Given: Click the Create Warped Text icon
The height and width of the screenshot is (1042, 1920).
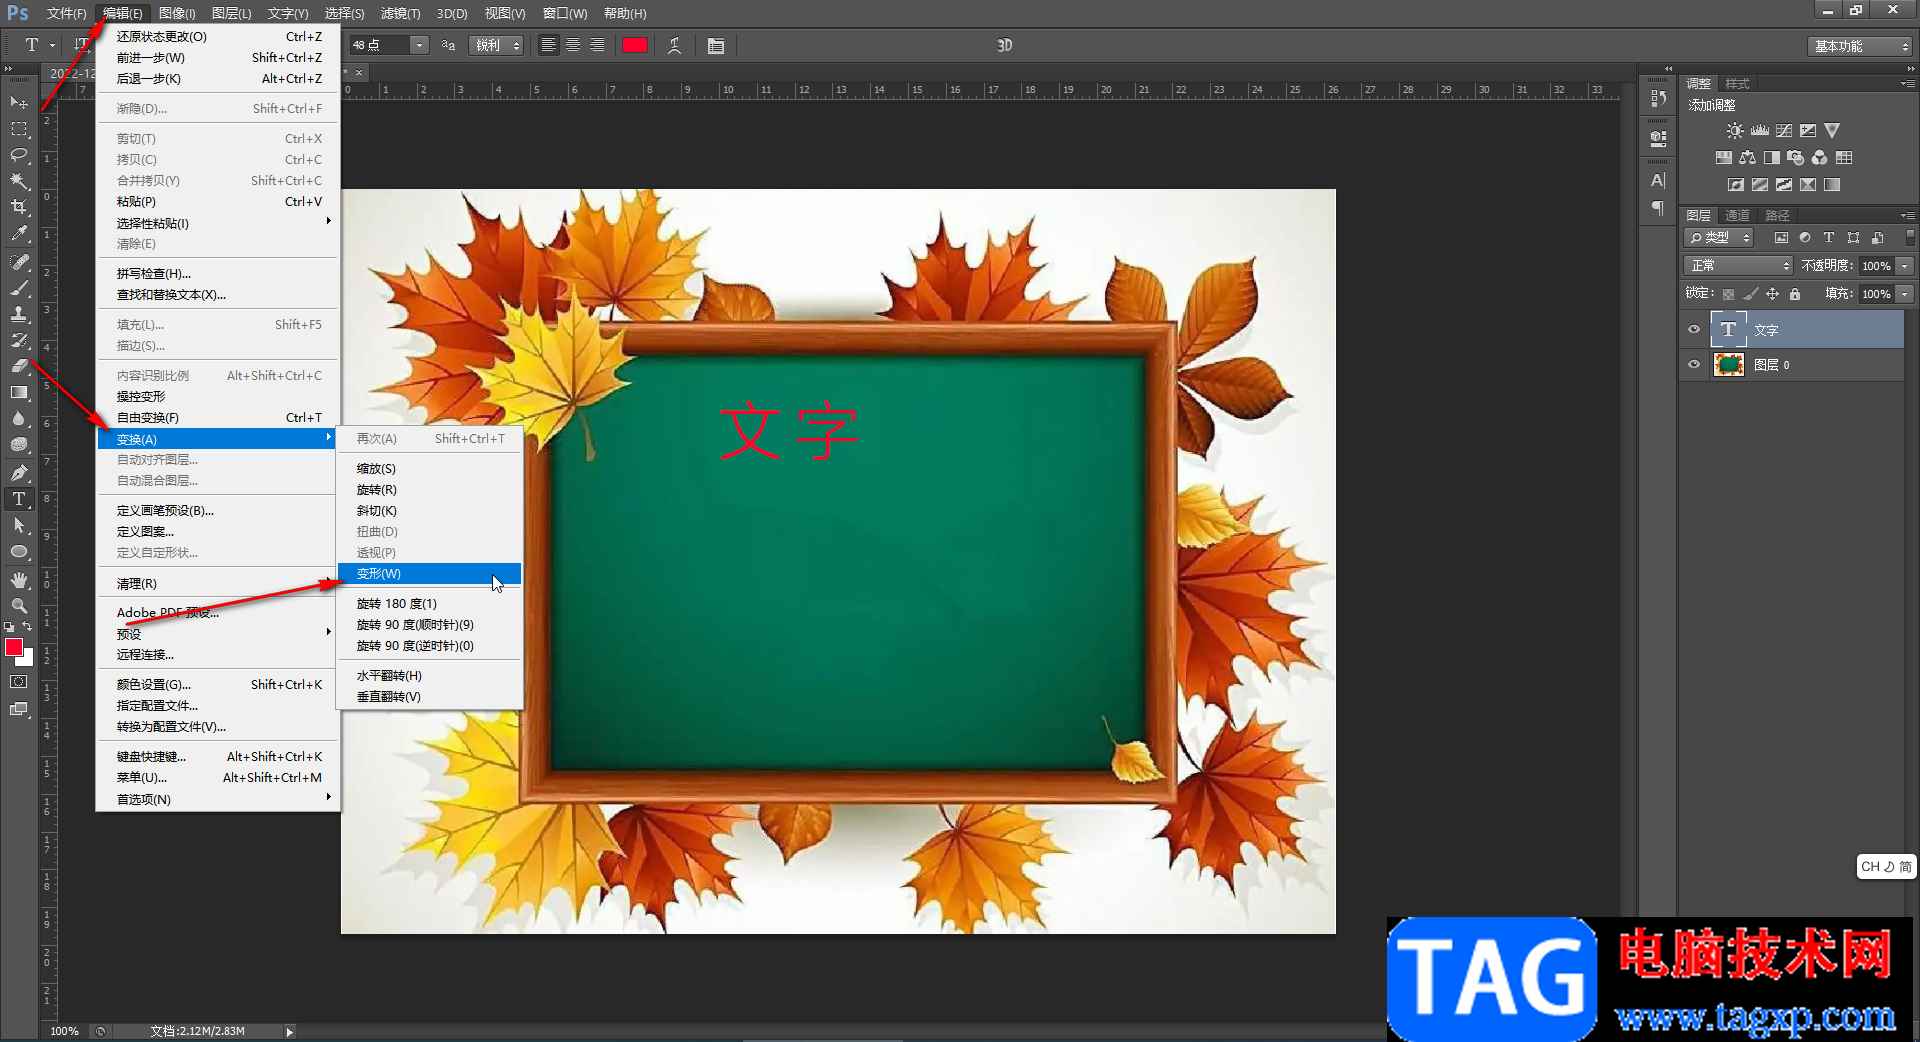Looking at the screenshot, I should [675, 46].
